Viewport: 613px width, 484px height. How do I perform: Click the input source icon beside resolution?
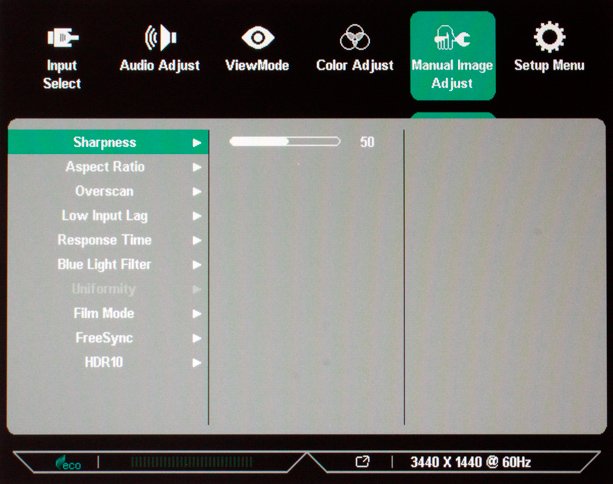coord(362,462)
